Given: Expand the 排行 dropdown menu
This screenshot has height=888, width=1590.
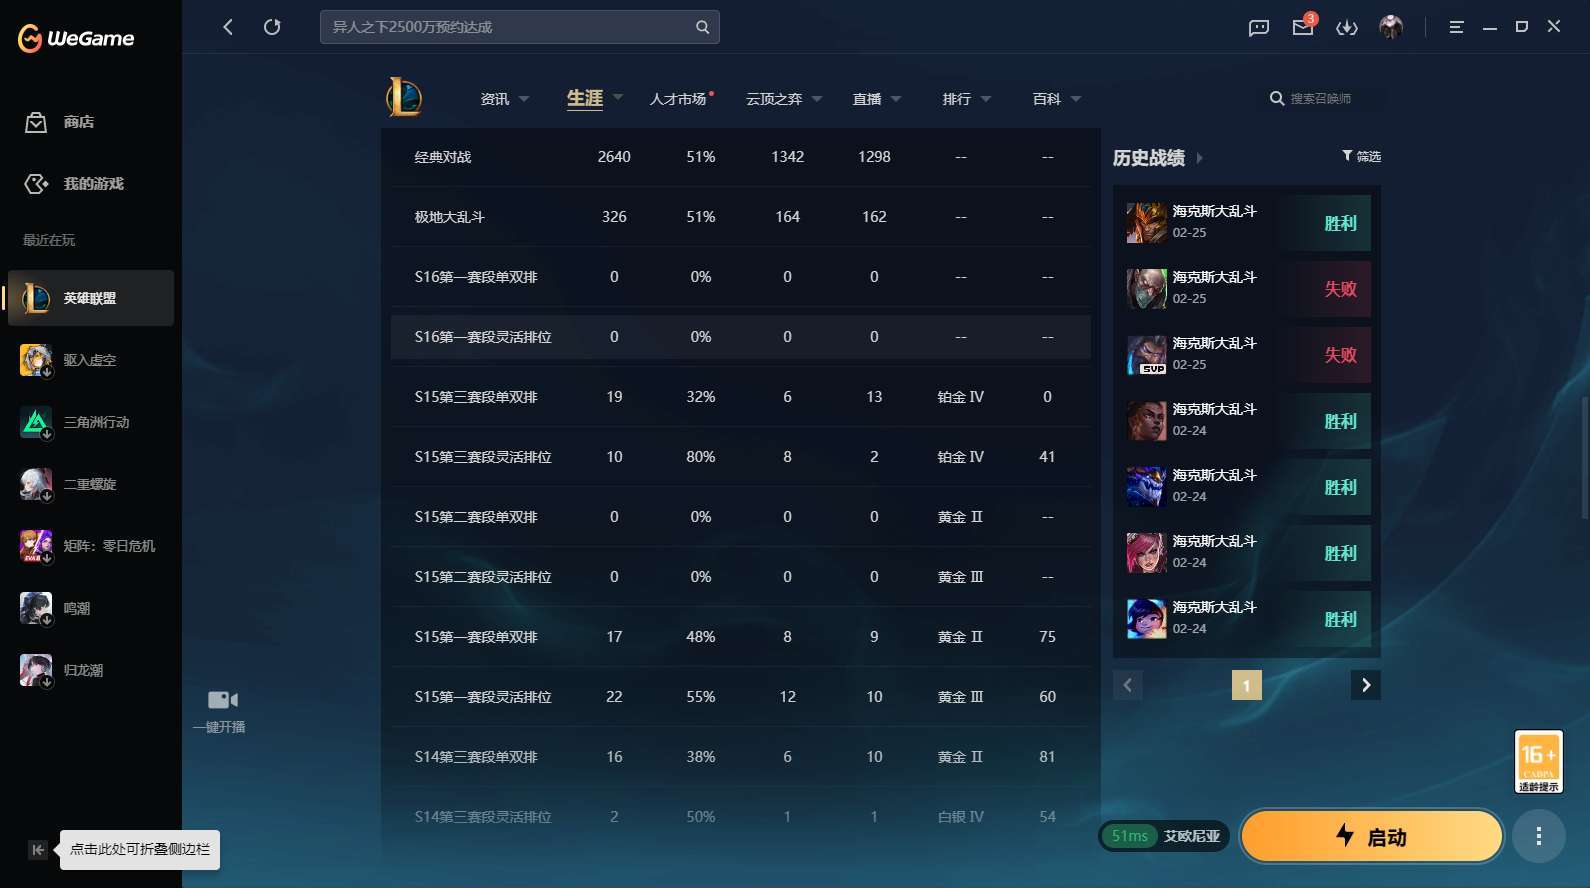Looking at the screenshot, I should coord(967,99).
